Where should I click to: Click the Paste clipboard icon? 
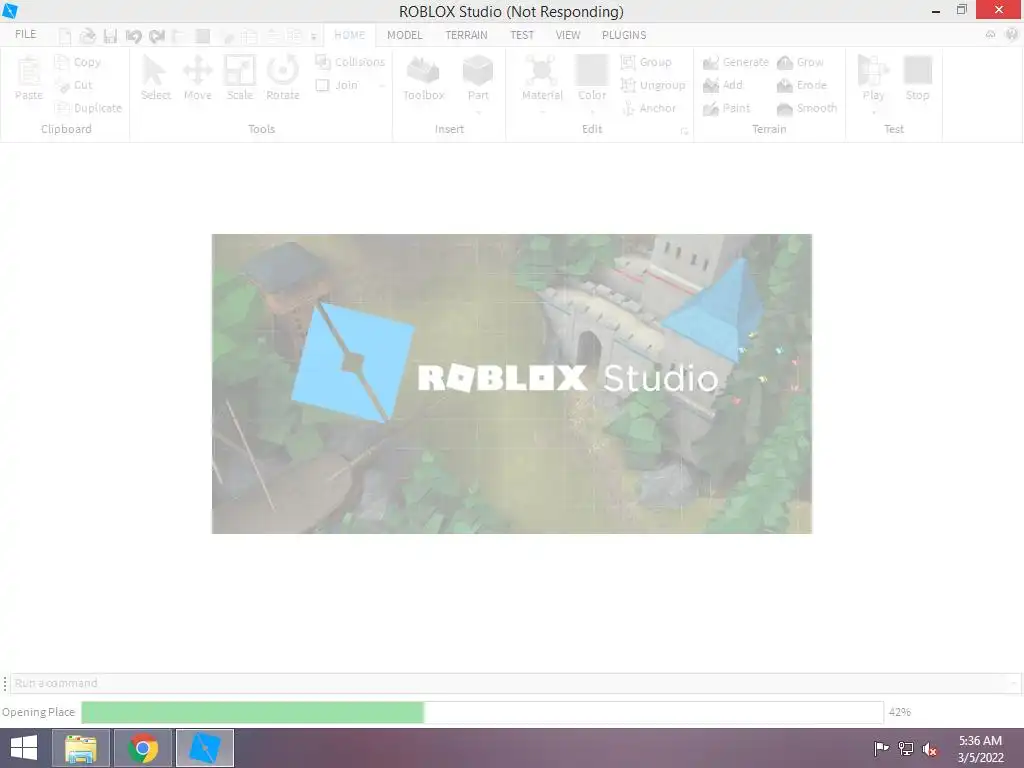pyautogui.click(x=29, y=71)
